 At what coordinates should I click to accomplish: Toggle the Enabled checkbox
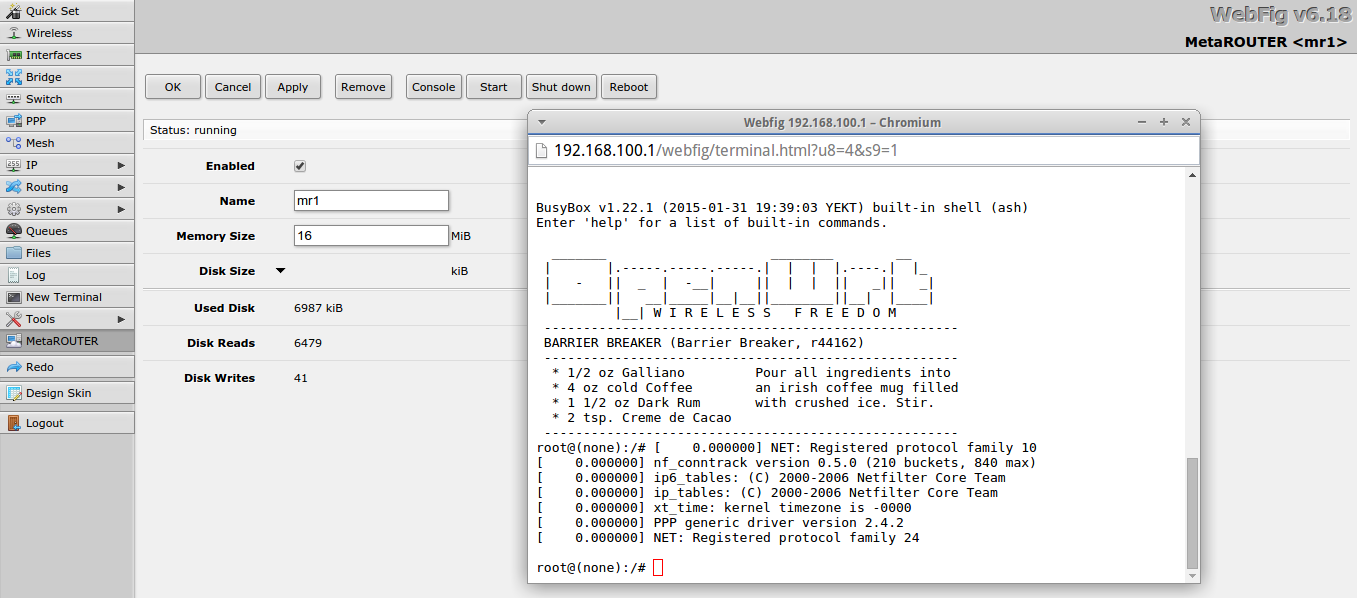(x=300, y=166)
